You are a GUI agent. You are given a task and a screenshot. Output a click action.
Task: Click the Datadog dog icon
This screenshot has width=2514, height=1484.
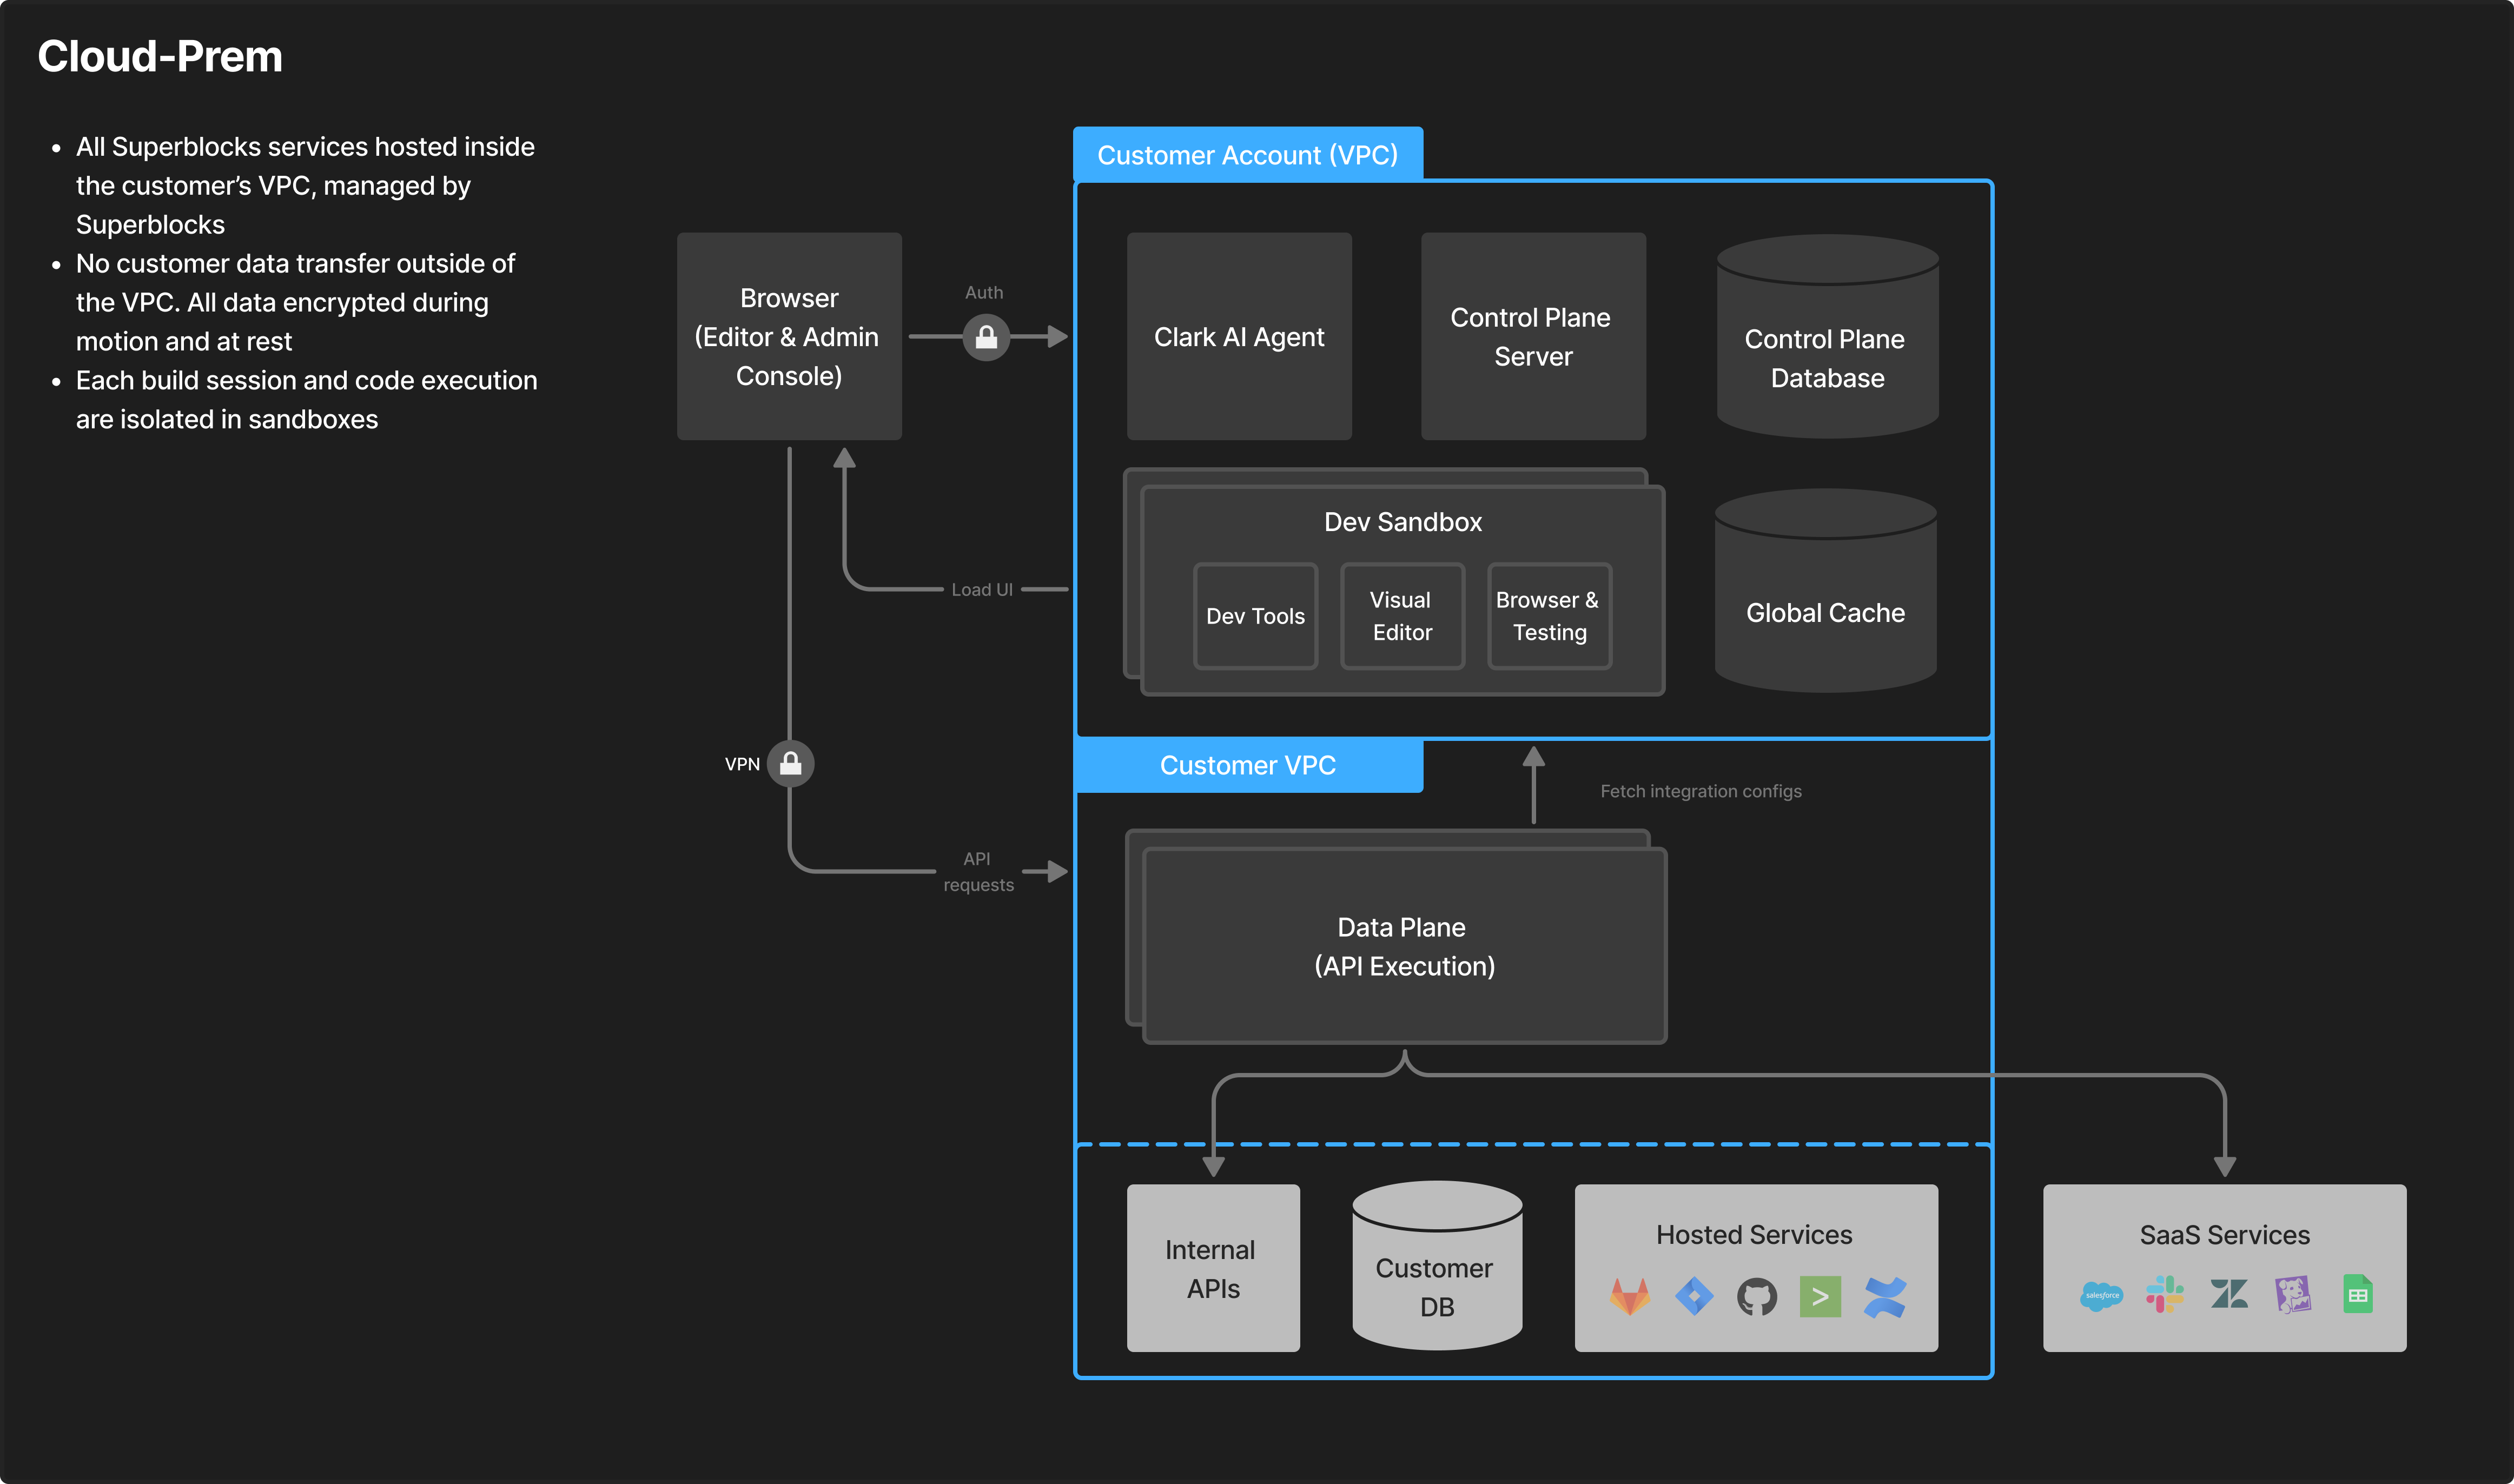[x=2292, y=1295]
